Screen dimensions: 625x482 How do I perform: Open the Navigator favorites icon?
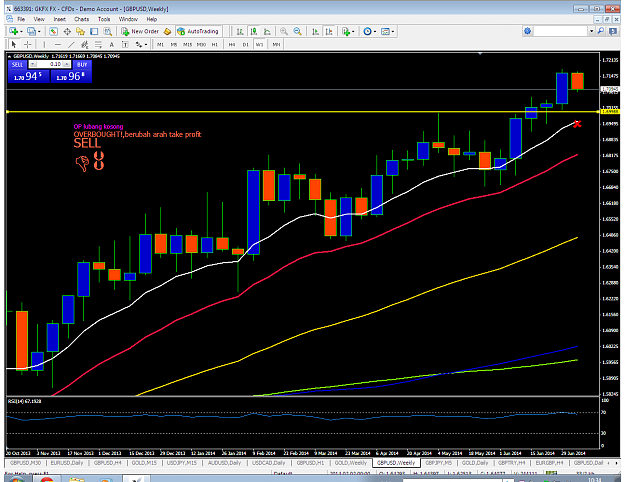[81, 31]
